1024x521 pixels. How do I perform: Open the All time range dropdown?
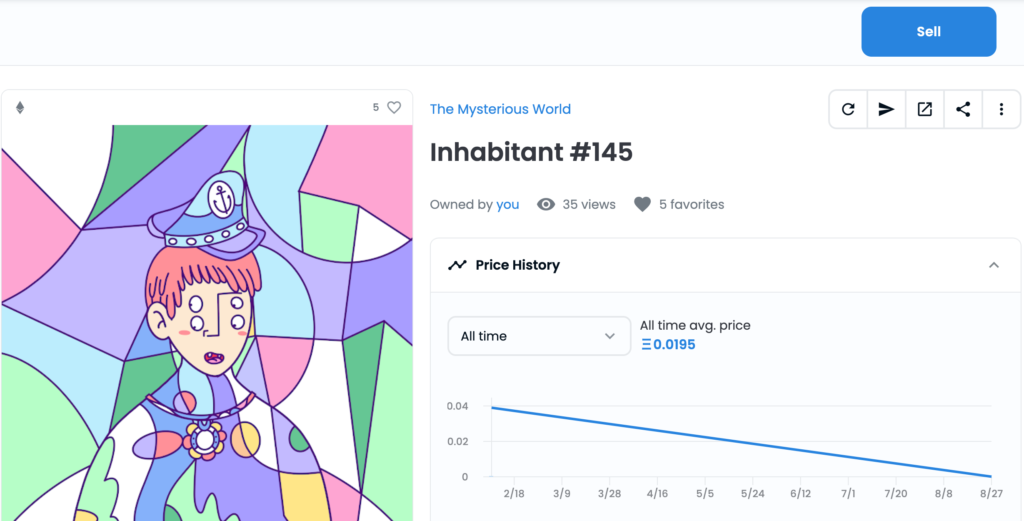539,336
